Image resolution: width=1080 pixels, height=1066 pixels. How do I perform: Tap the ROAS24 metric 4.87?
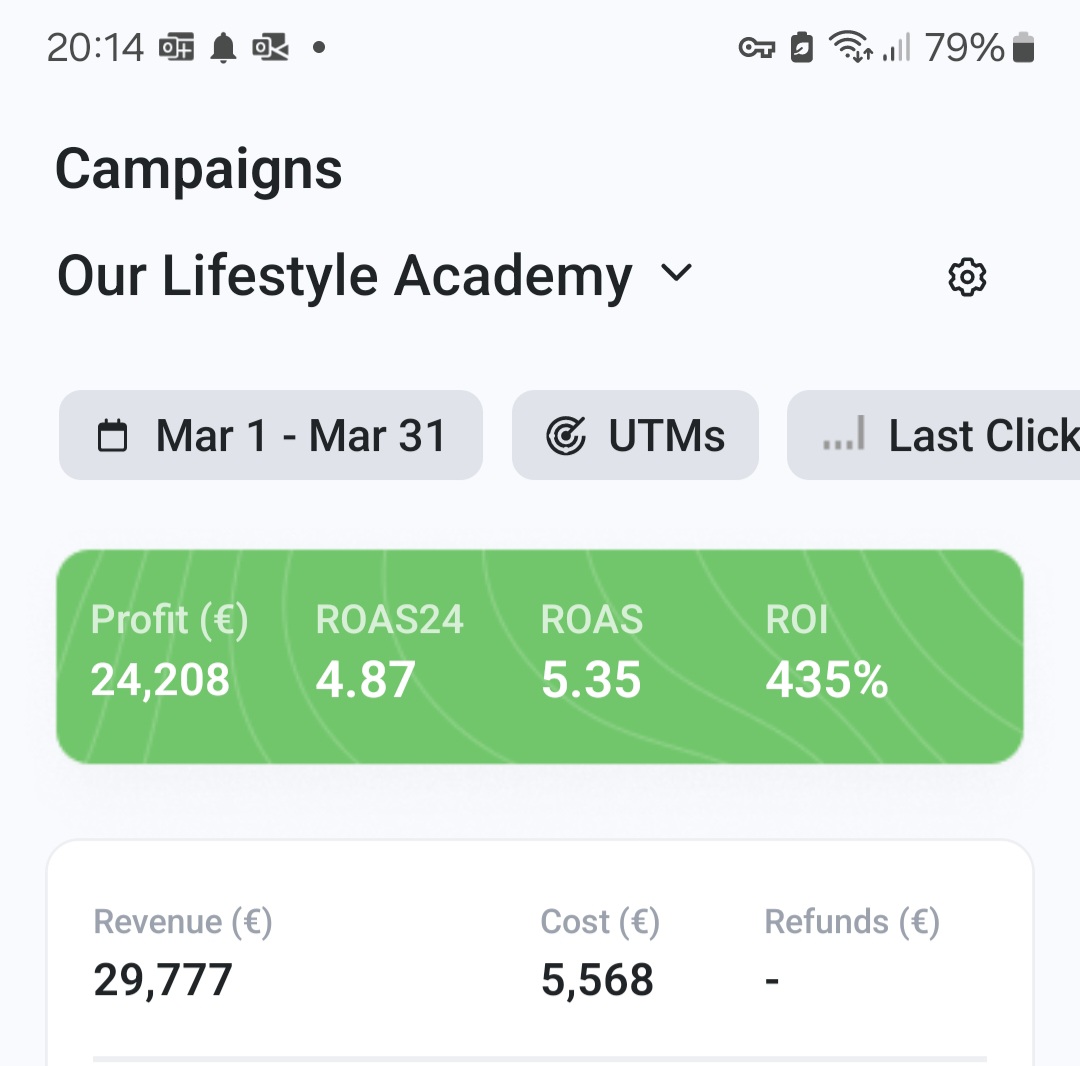click(x=365, y=680)
